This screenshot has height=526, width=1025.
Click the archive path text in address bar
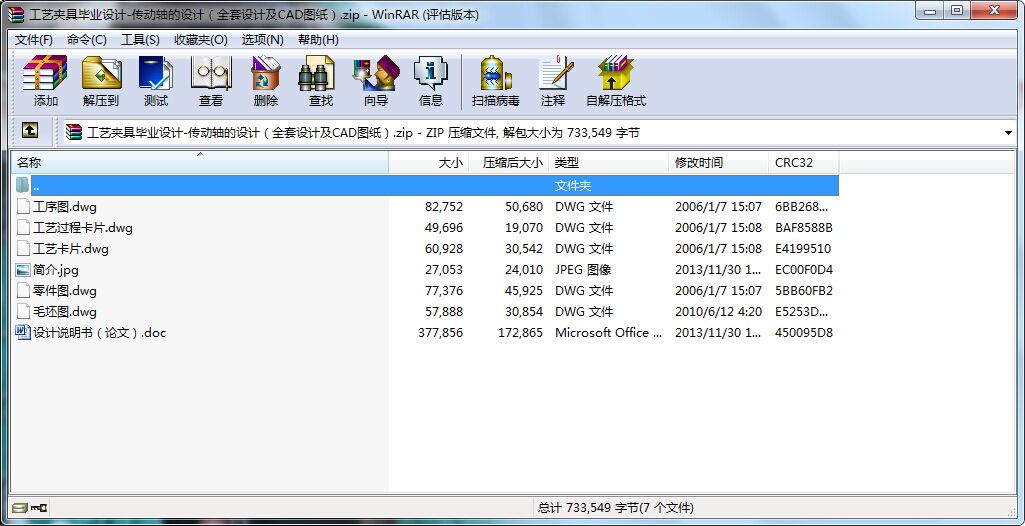[x=363, y=133]
